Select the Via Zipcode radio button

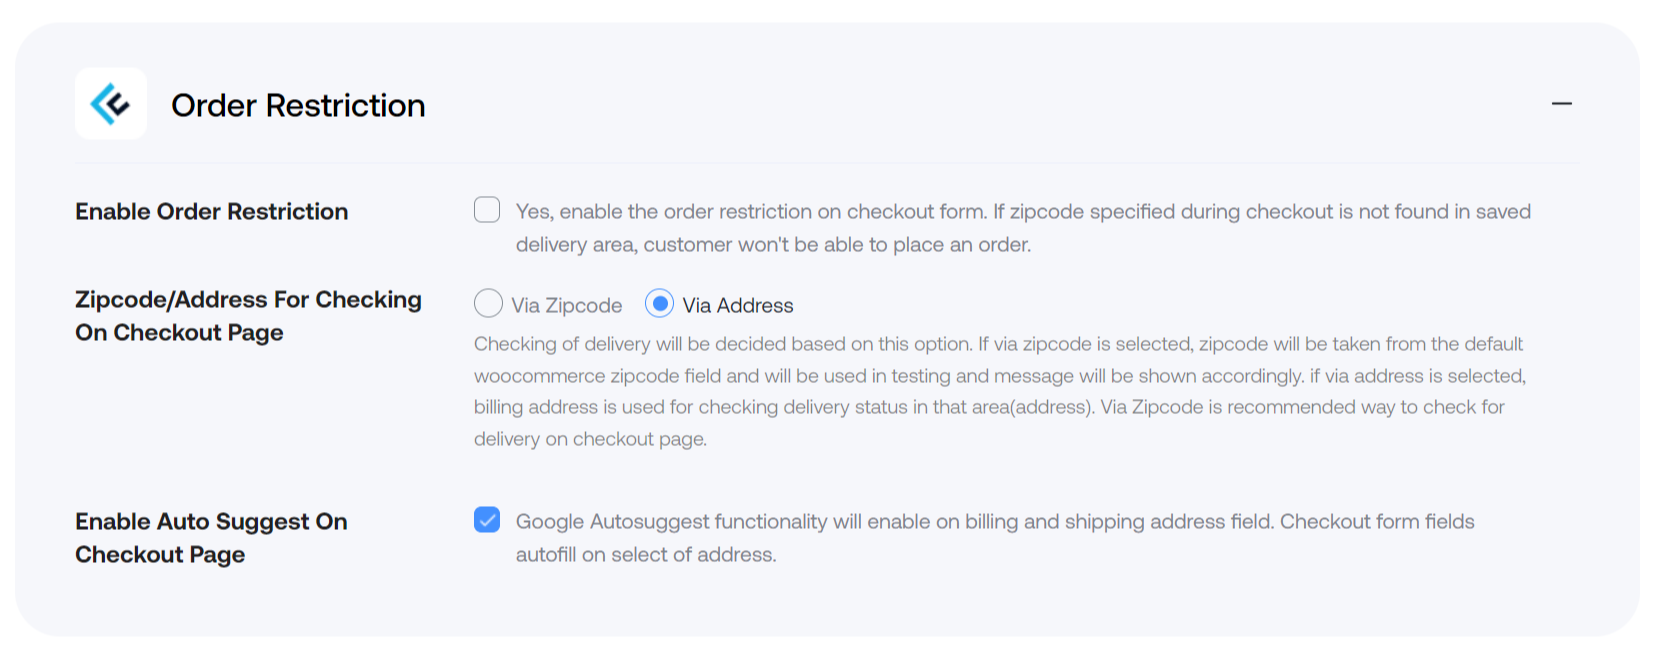click(488, 303)
